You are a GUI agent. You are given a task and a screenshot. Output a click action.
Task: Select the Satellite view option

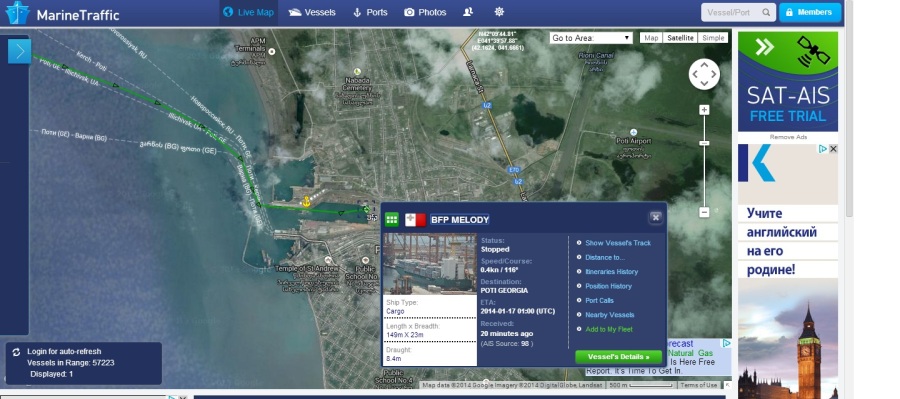pyautogui.click(x=680, y=38)
